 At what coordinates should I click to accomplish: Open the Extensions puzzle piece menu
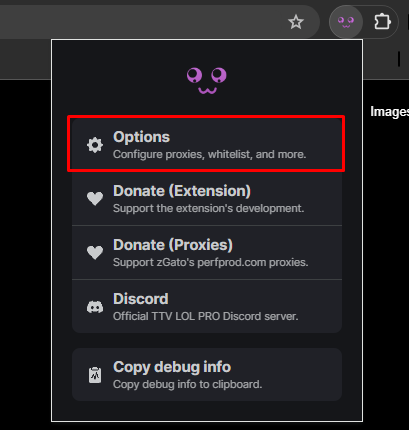(x=382, y=22)
